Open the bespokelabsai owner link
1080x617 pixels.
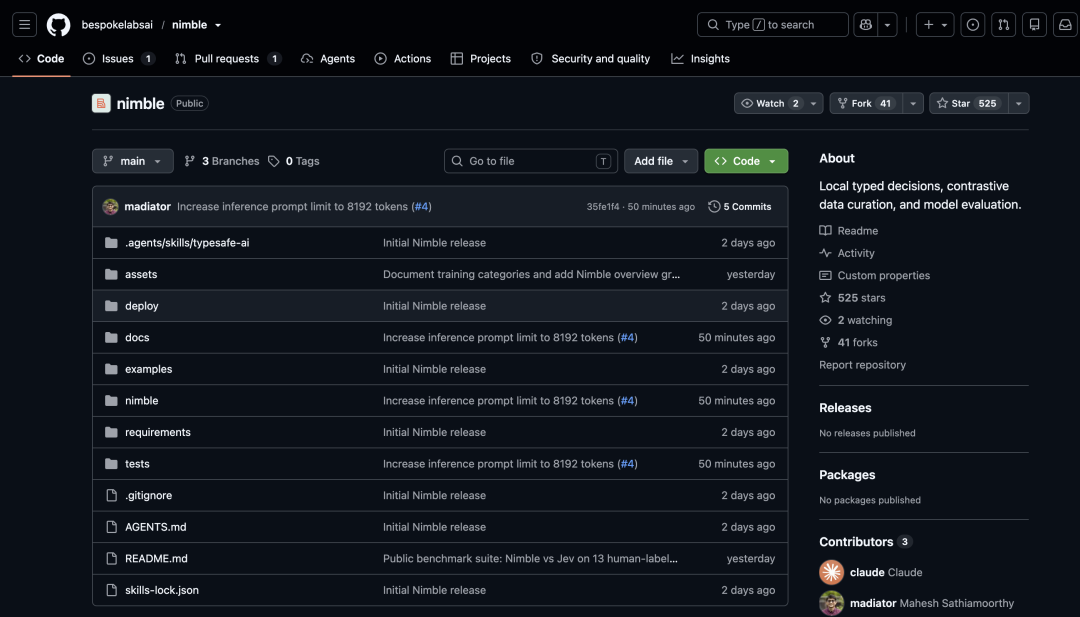[x=117, y=25]
